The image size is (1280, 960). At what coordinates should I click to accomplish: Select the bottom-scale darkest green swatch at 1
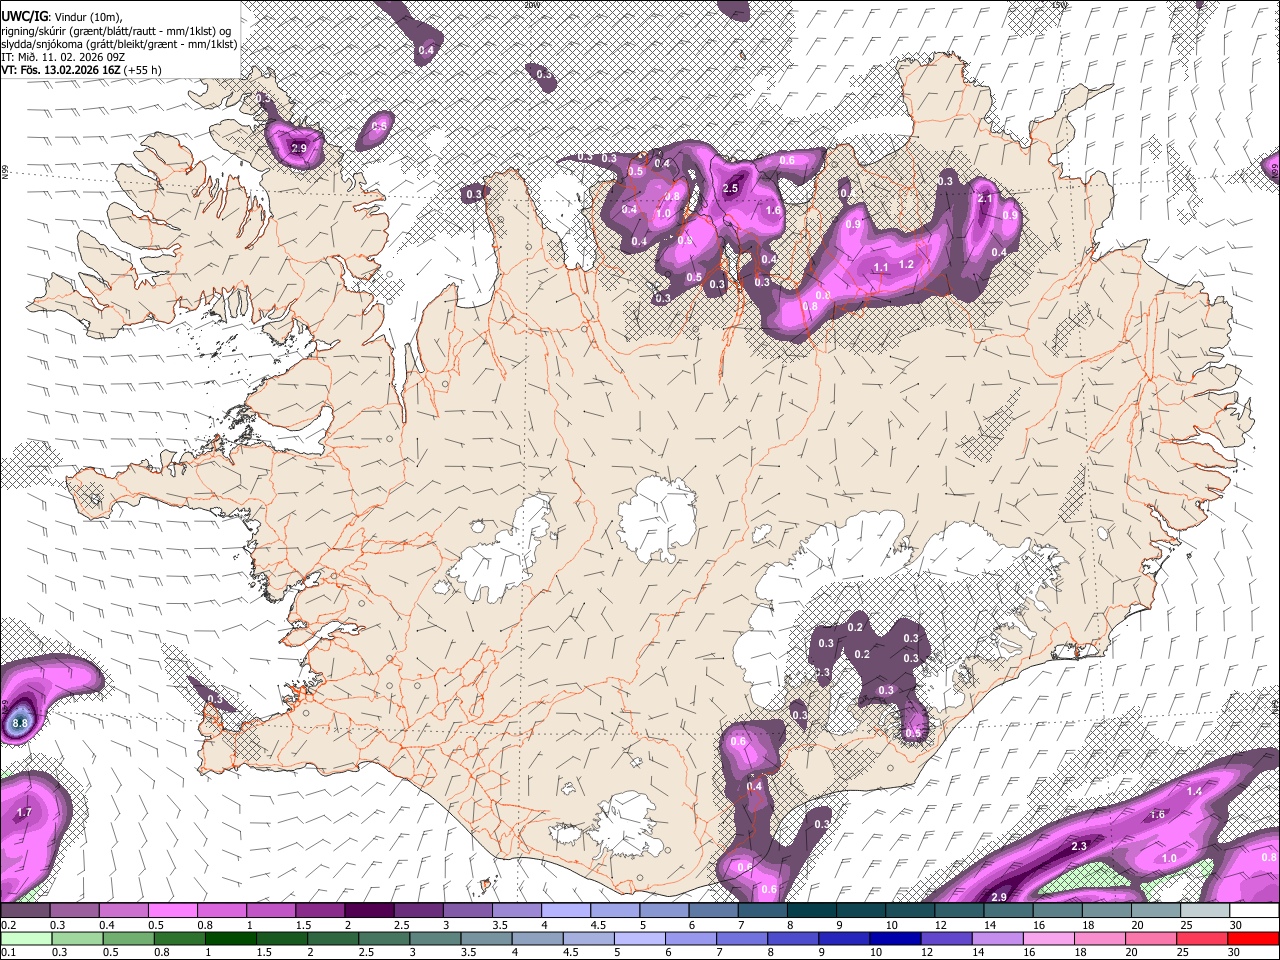point(230,938)
